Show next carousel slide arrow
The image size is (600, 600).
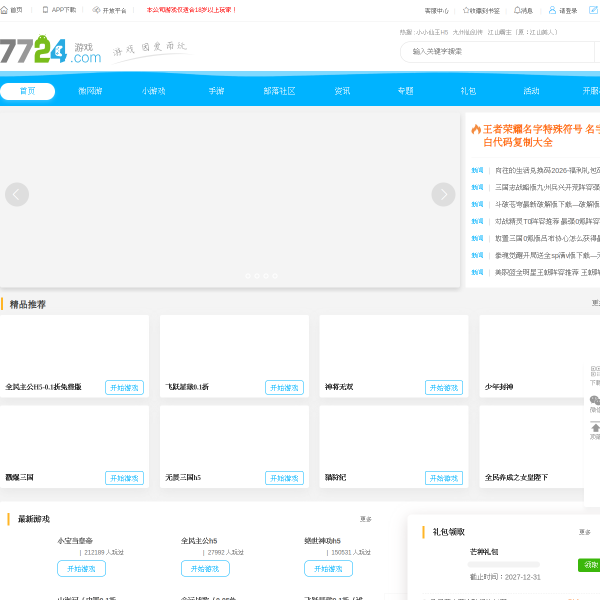443,194
